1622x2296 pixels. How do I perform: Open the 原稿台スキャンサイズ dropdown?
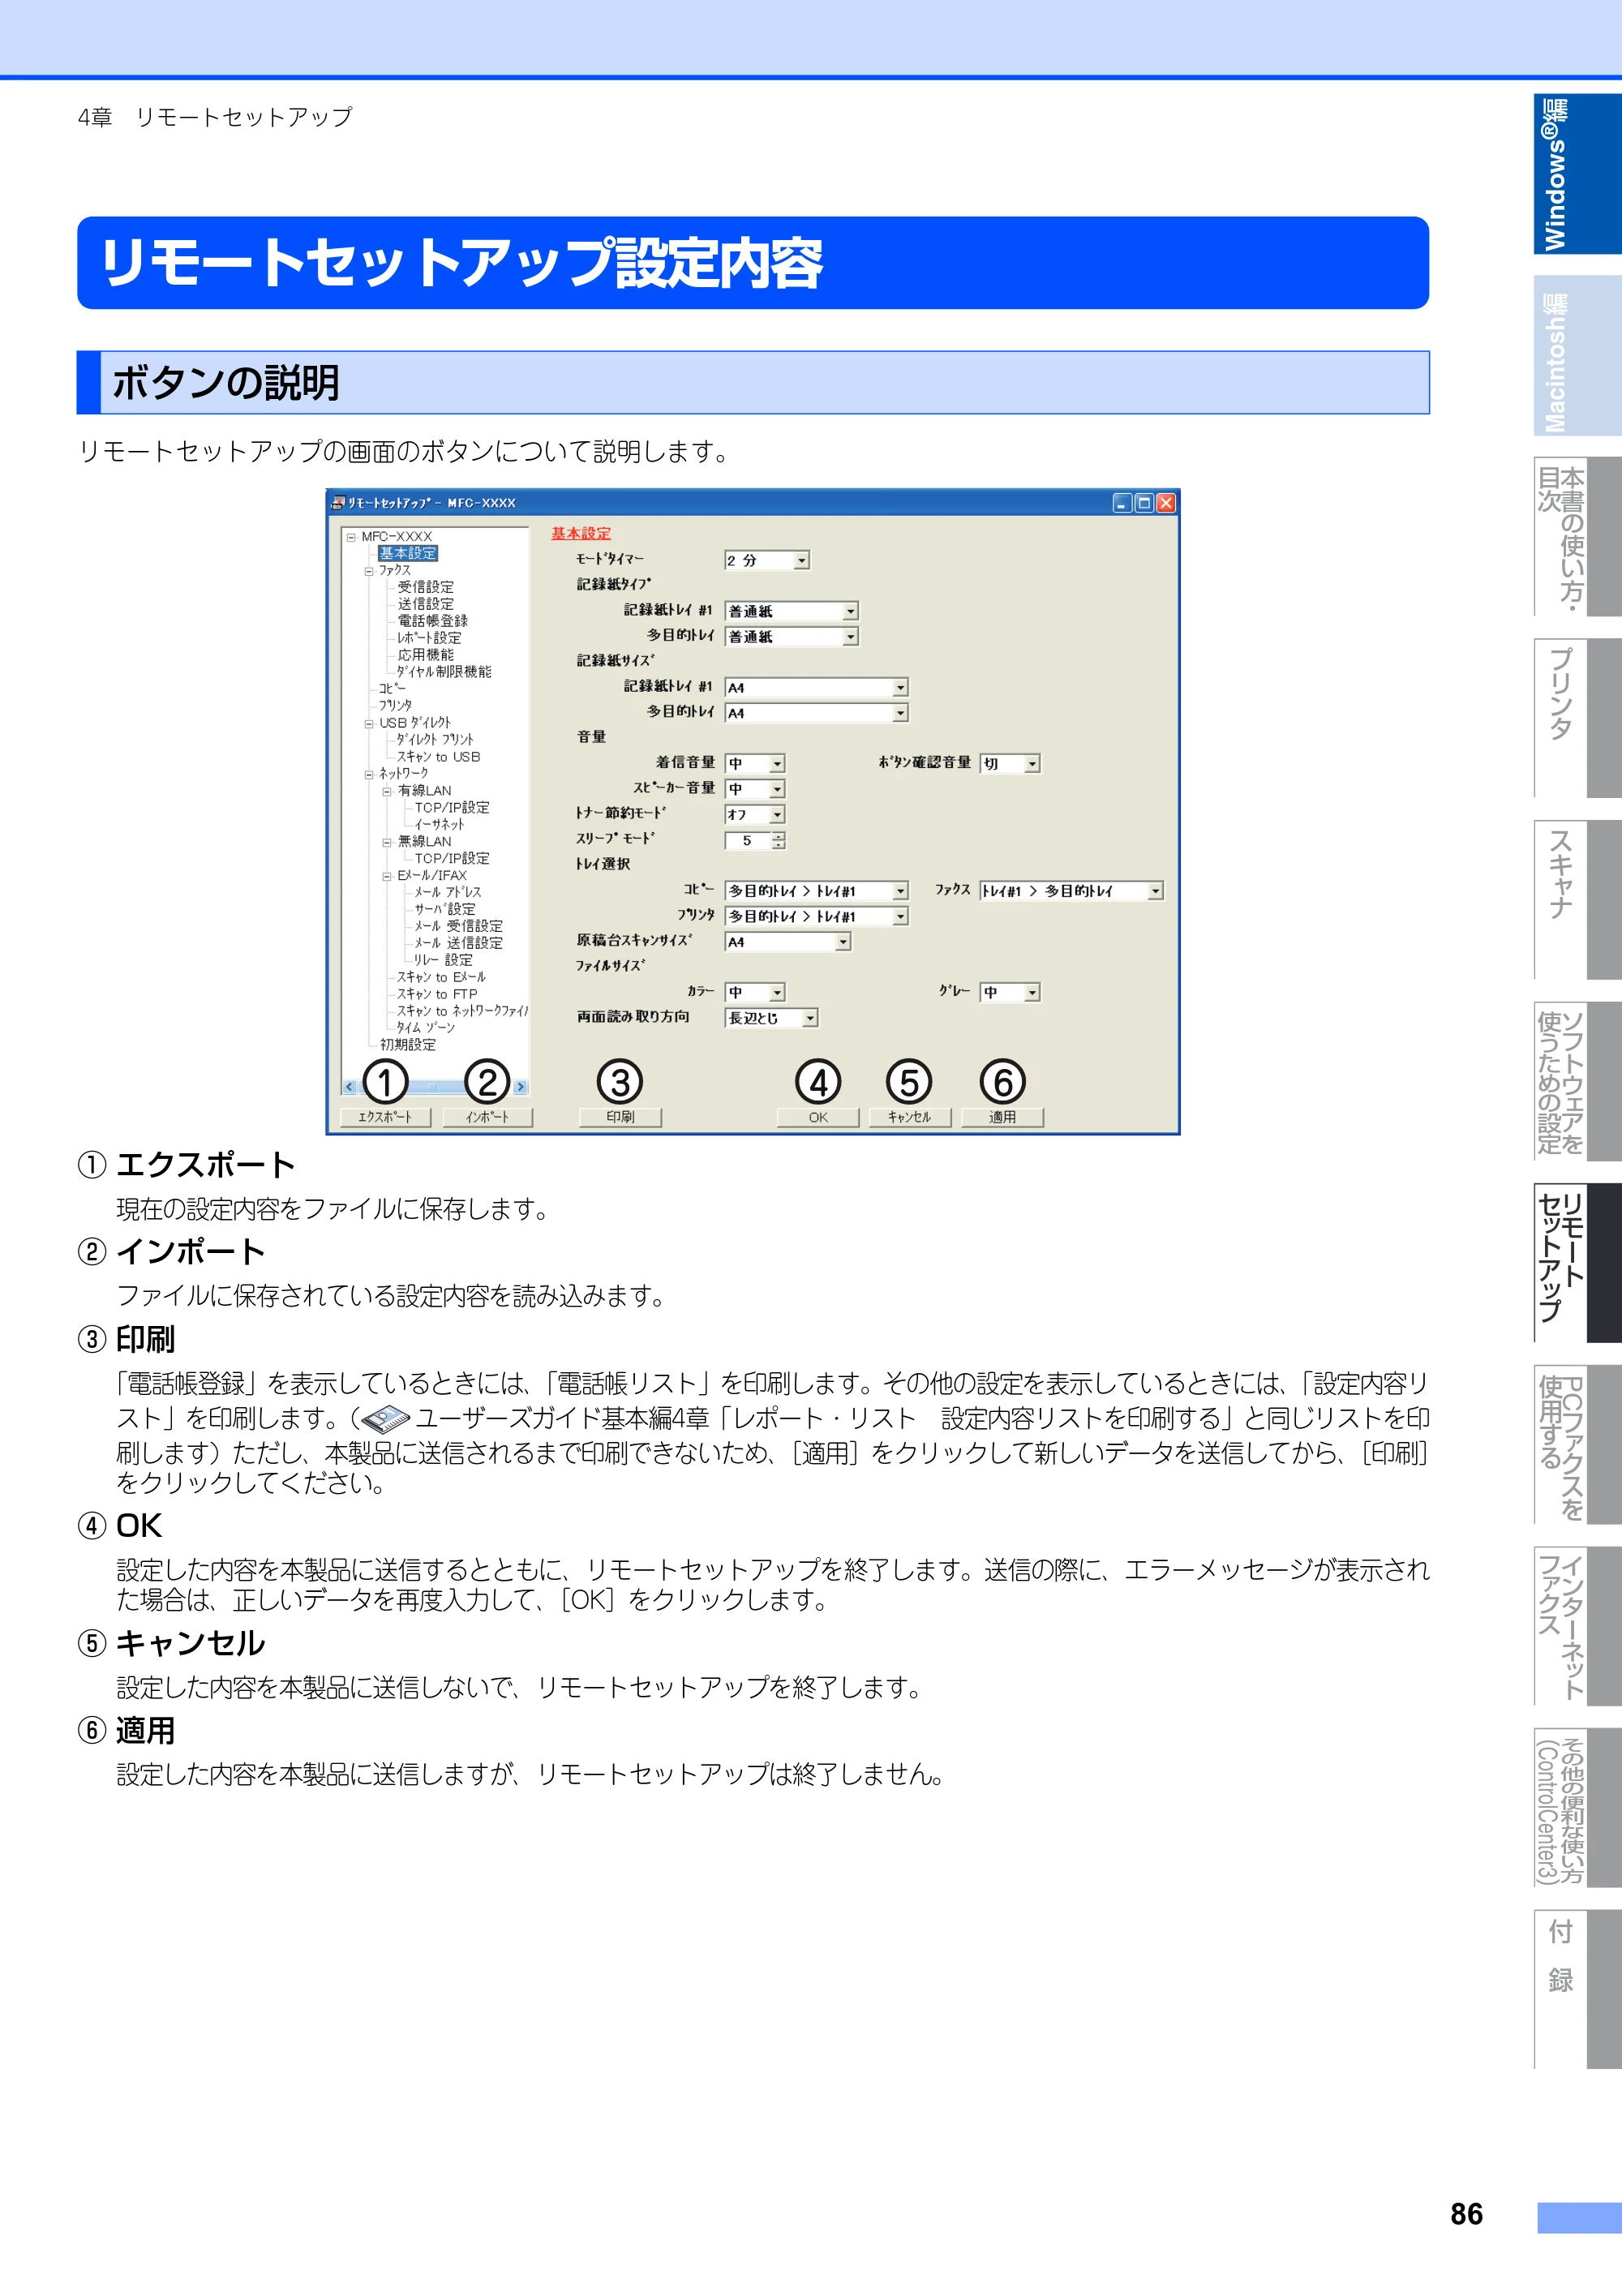coord(788,942)
